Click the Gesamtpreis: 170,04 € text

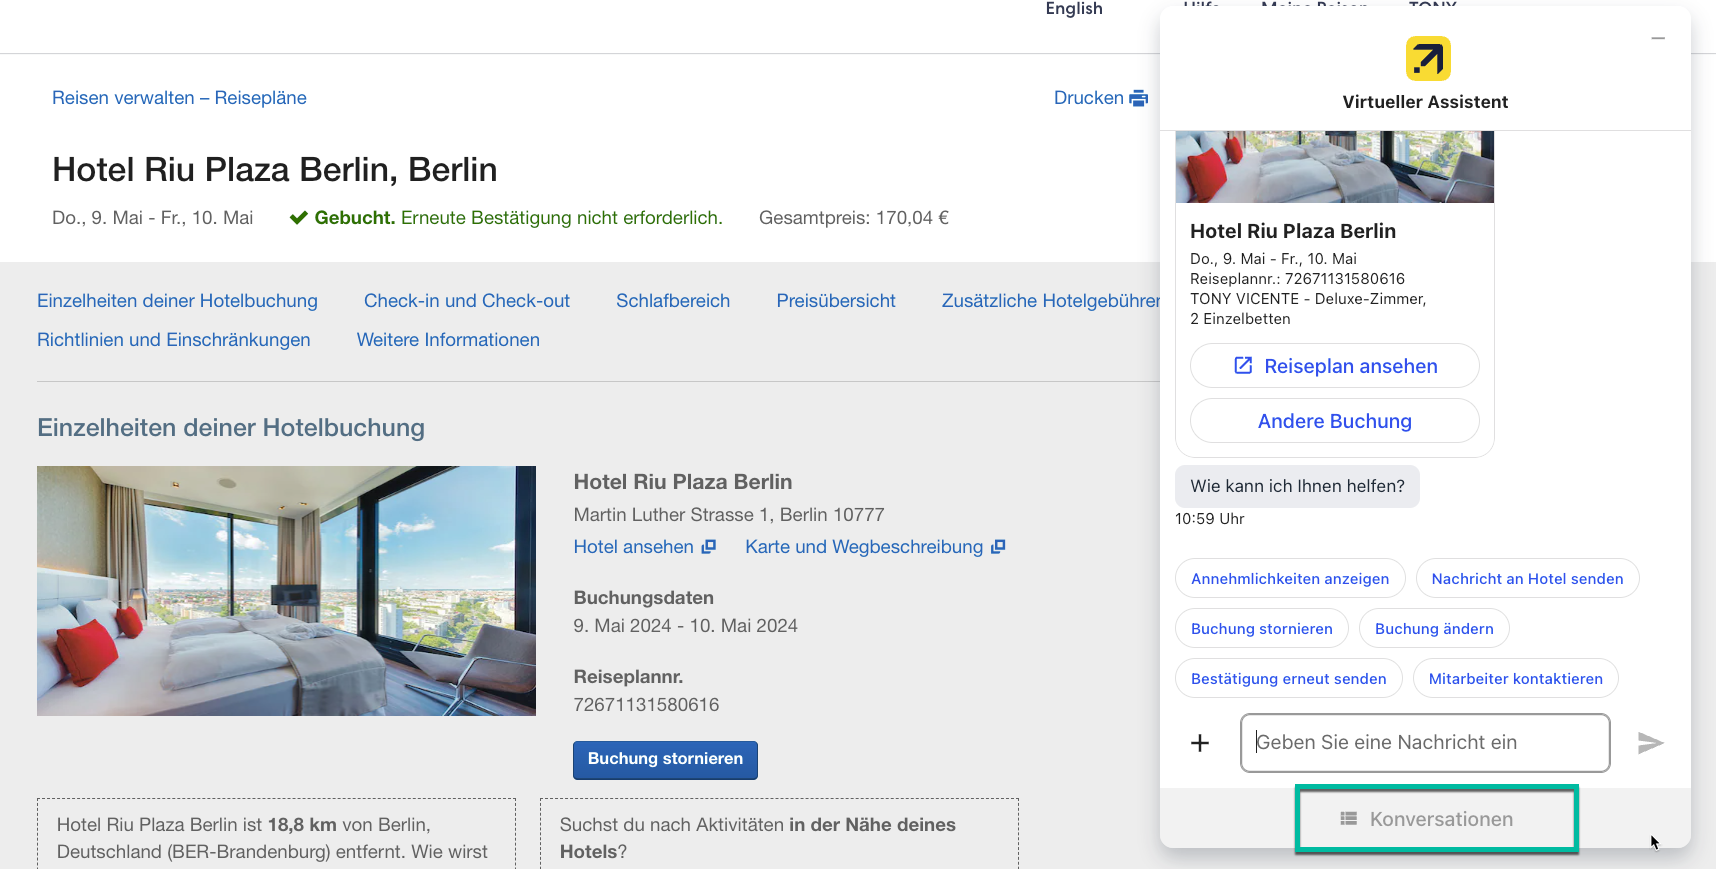[x=854, y=218]
